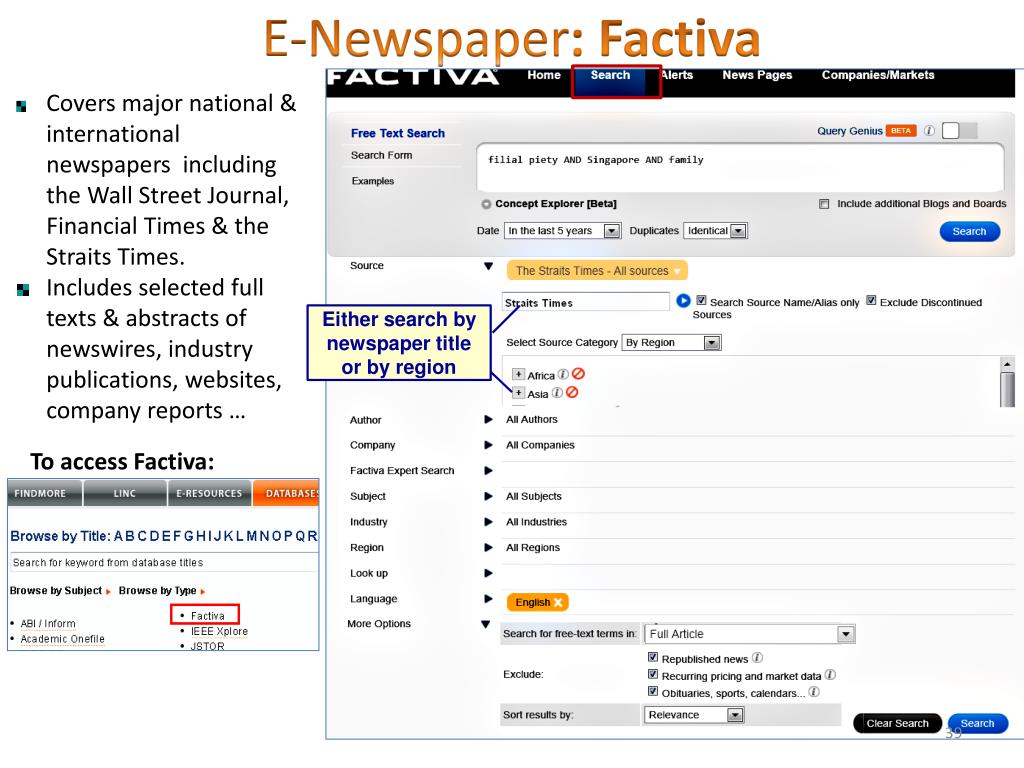Check Include additional Blogs and Boards
1024x768 pixels.
click(824, 204)
